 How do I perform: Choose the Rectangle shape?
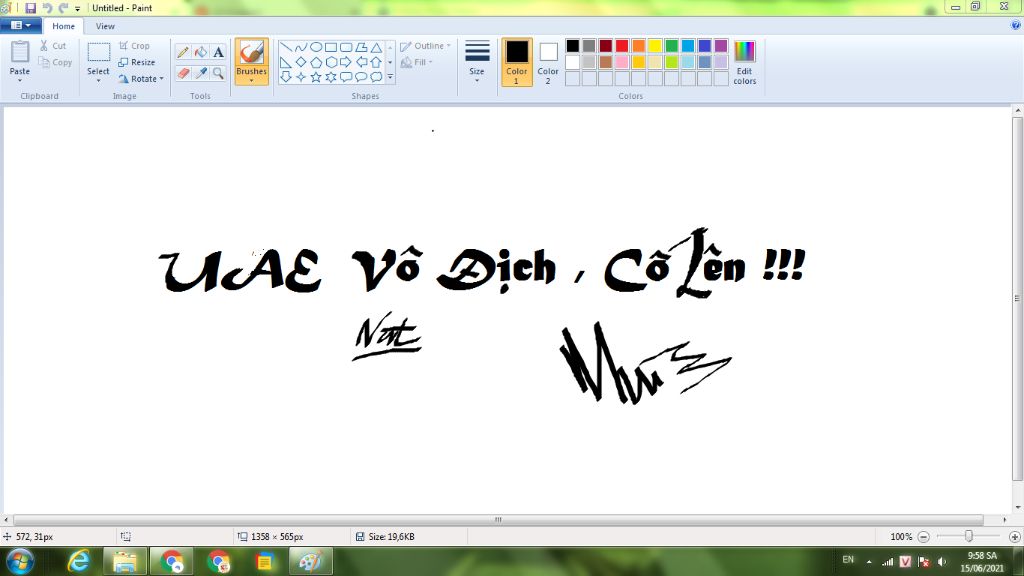click(x=330, y=47)
